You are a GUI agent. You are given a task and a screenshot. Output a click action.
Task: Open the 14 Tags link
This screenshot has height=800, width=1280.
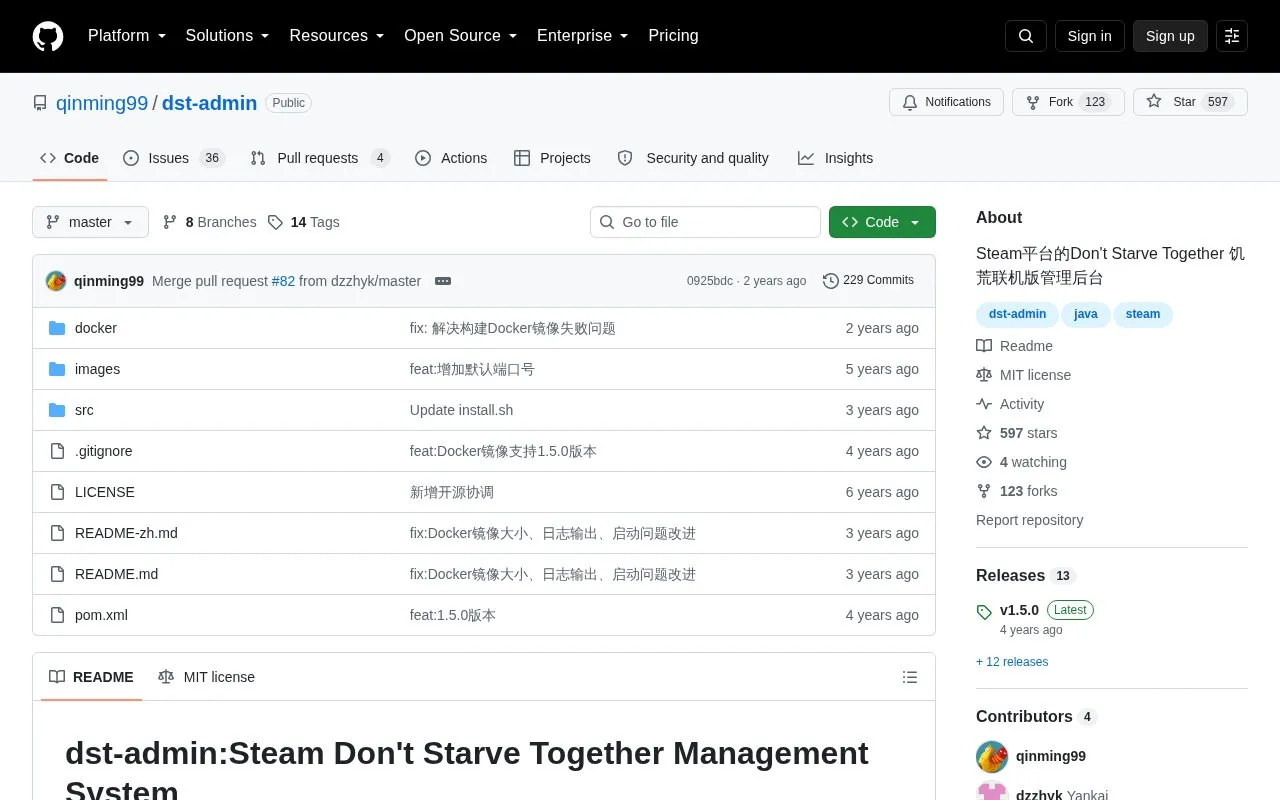pyautogui.click(x=304, y=222)
